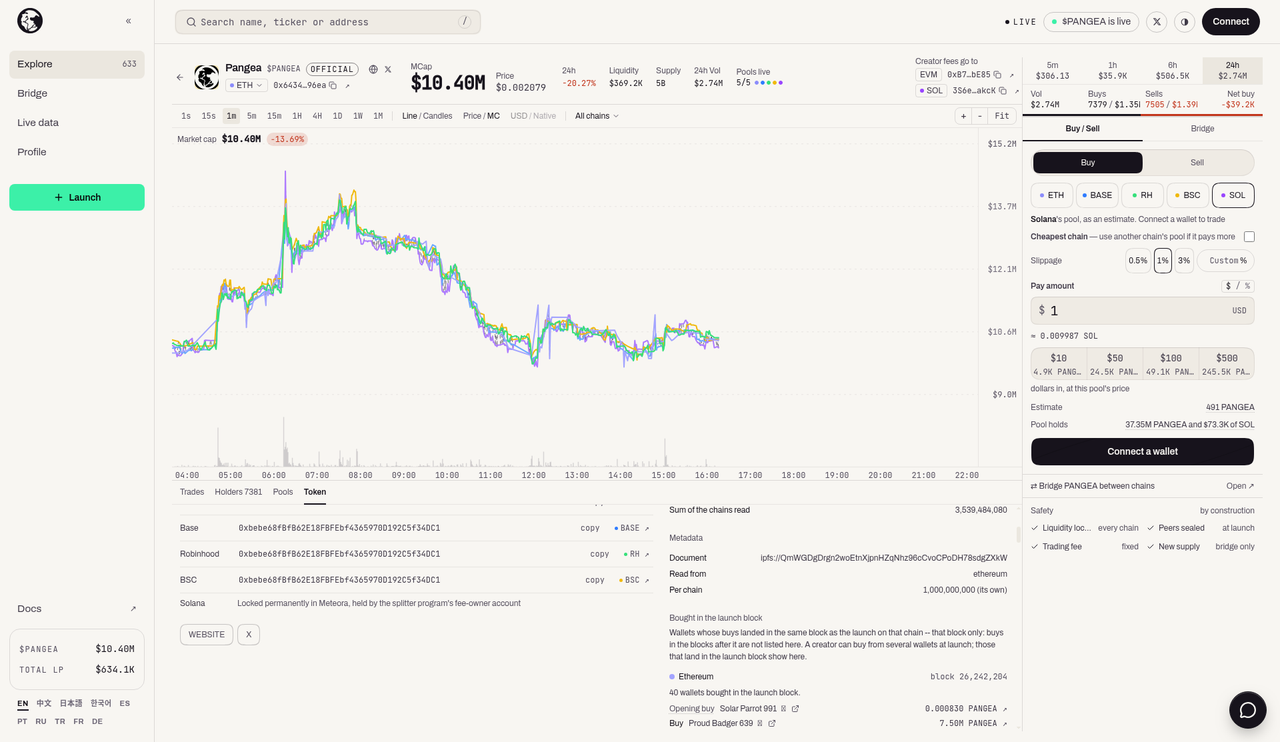The width and height of the screenshot is (1280, 742).
Task: Open the 7.50M PANGEA transaction arrow
Action: tap(1004, 723)
